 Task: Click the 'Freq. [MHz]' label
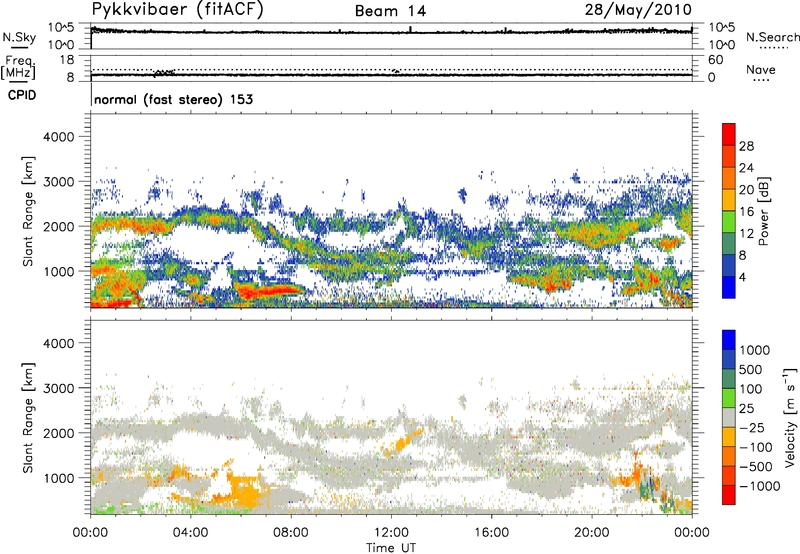(18, 68)
